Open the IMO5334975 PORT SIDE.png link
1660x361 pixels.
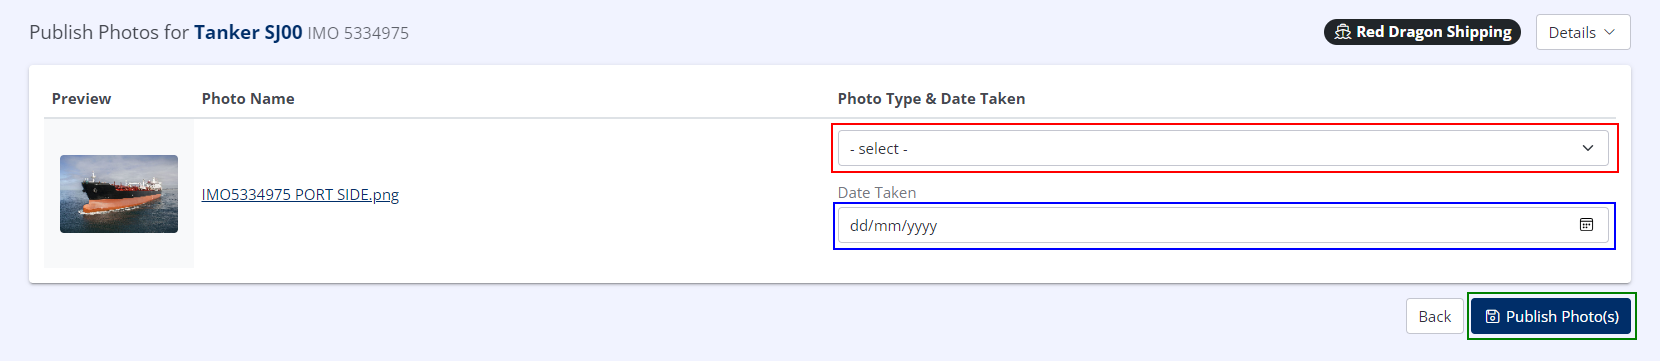(x=300, y=194)
